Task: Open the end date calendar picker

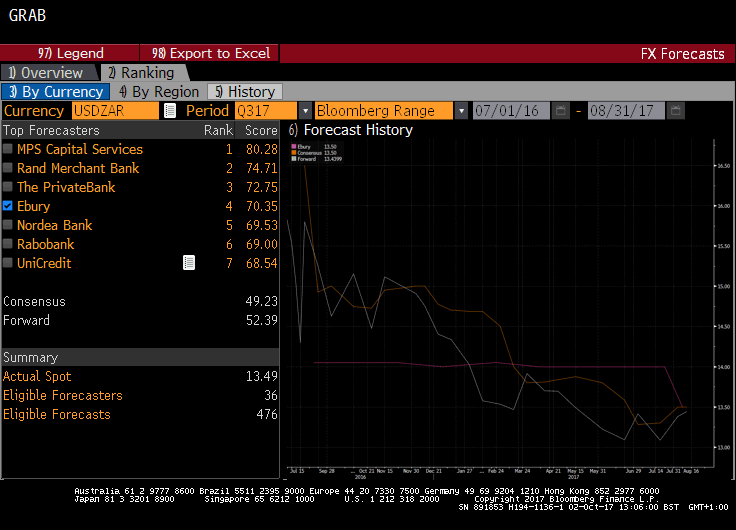Action: click(x=675, y=111)
